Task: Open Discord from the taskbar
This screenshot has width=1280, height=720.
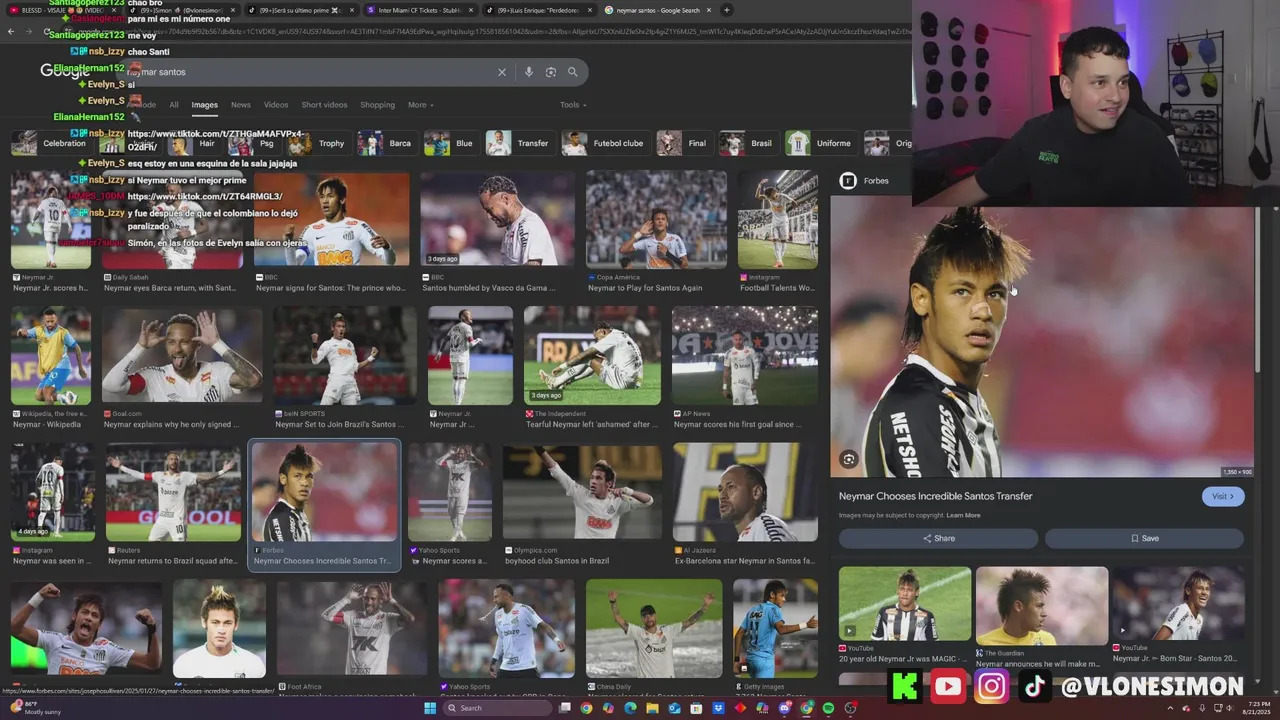Action: click(784, 708)
